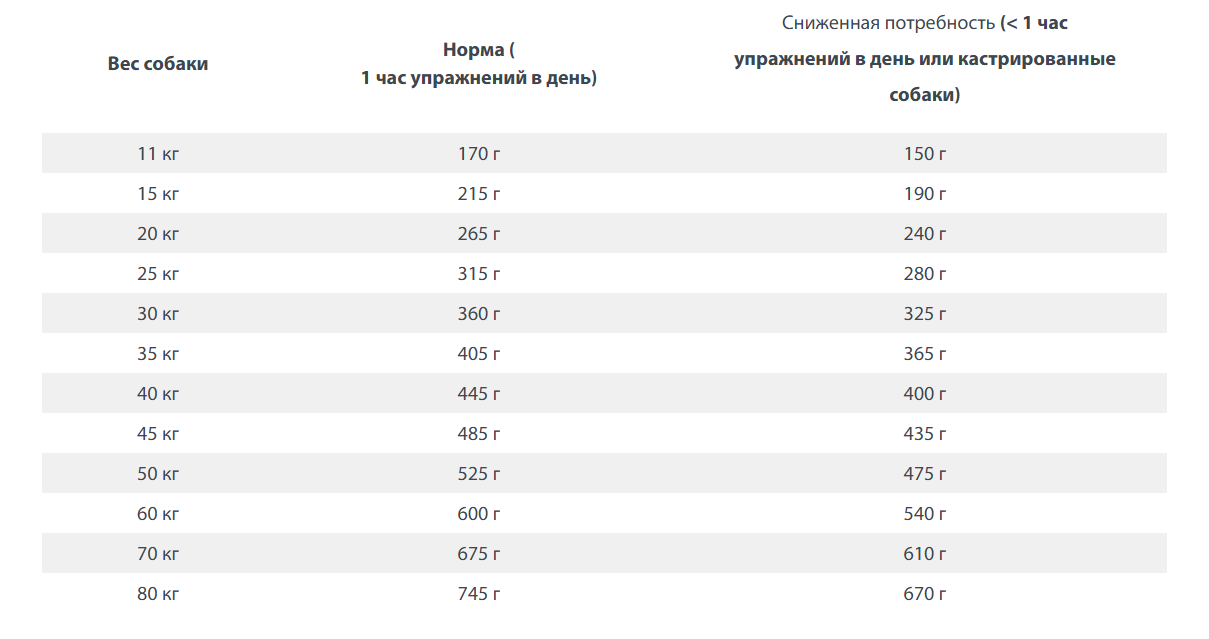1209x639 pixels.
Task: Click the 50 кг weight row
Action: [x=158, y=474]
